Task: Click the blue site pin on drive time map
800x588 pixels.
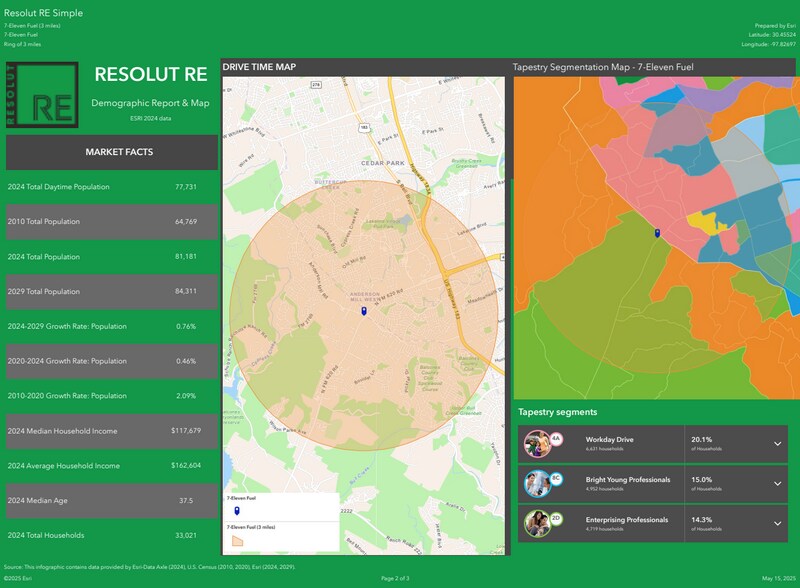Action: tap(364, 312)
